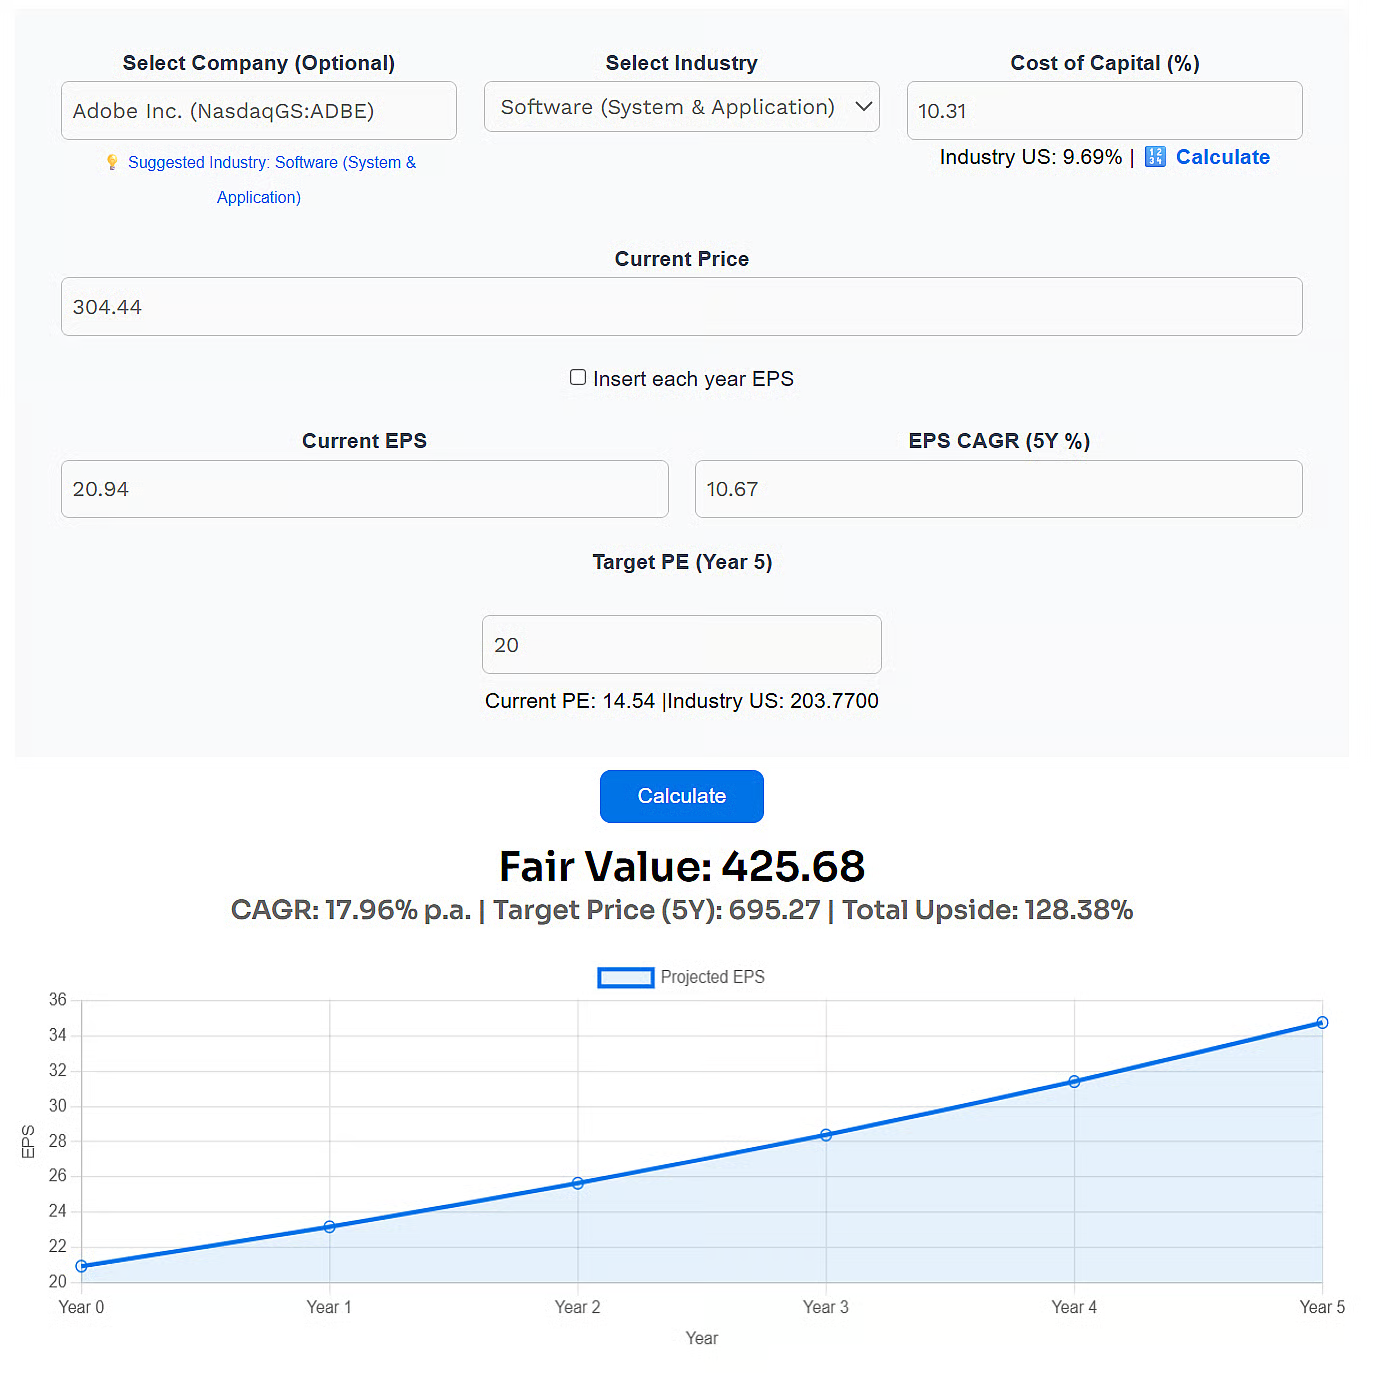
Task: Click the EPS CAGR (5Y %) field
Action: [997, 489]
